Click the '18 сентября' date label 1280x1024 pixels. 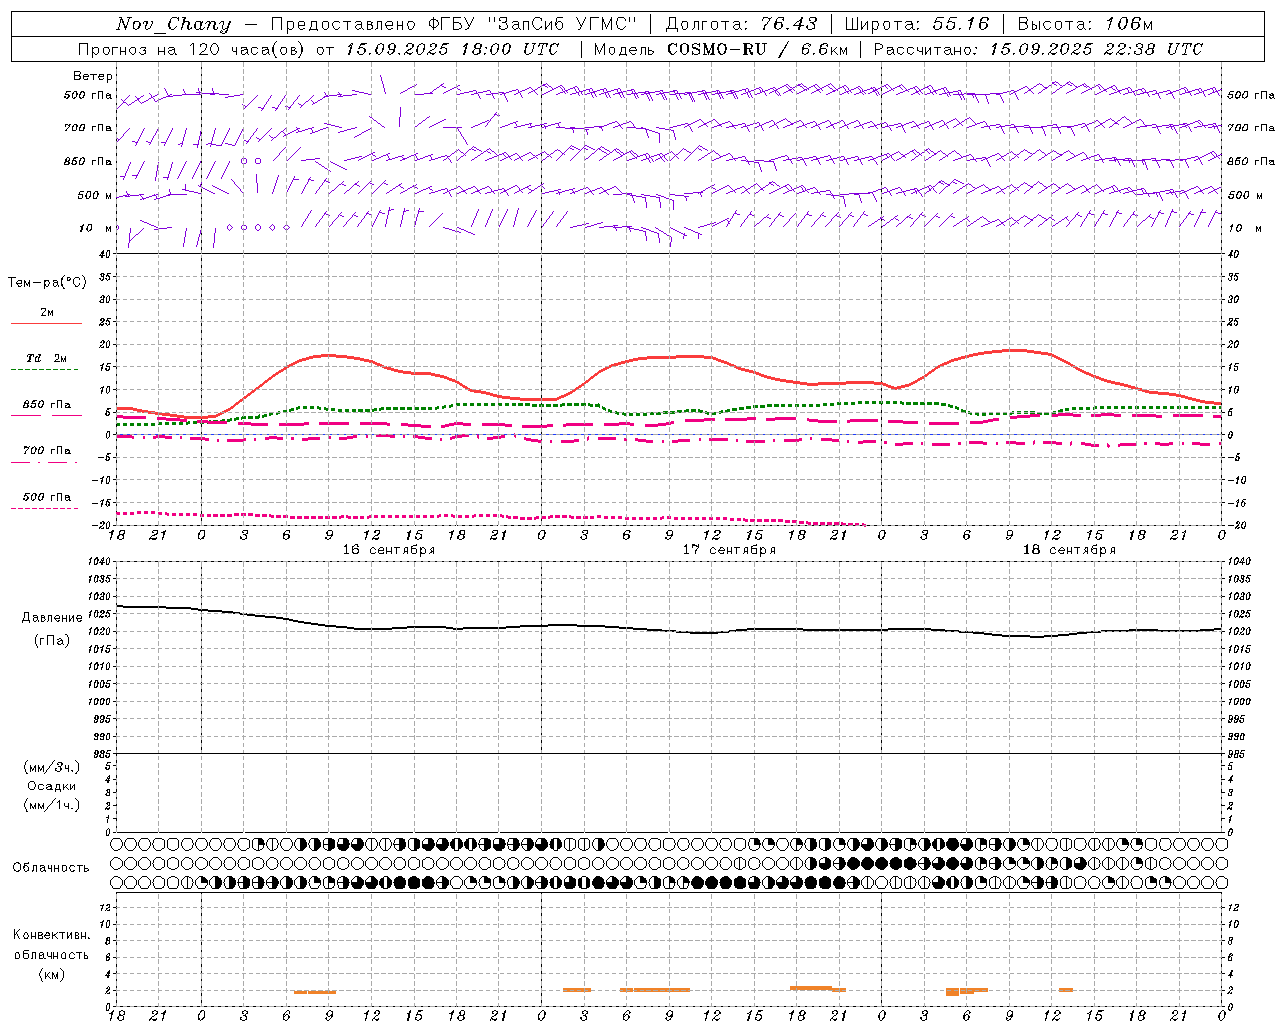tap(1069, 550)
